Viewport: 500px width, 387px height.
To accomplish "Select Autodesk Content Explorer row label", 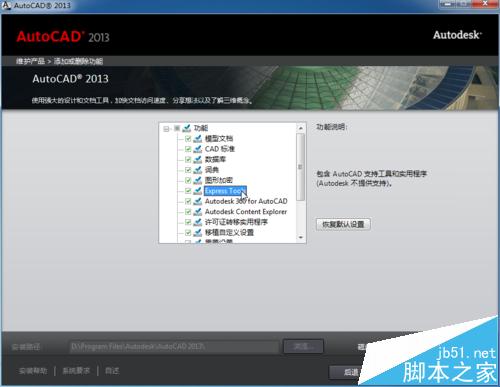I will click(x=246, y=212).
